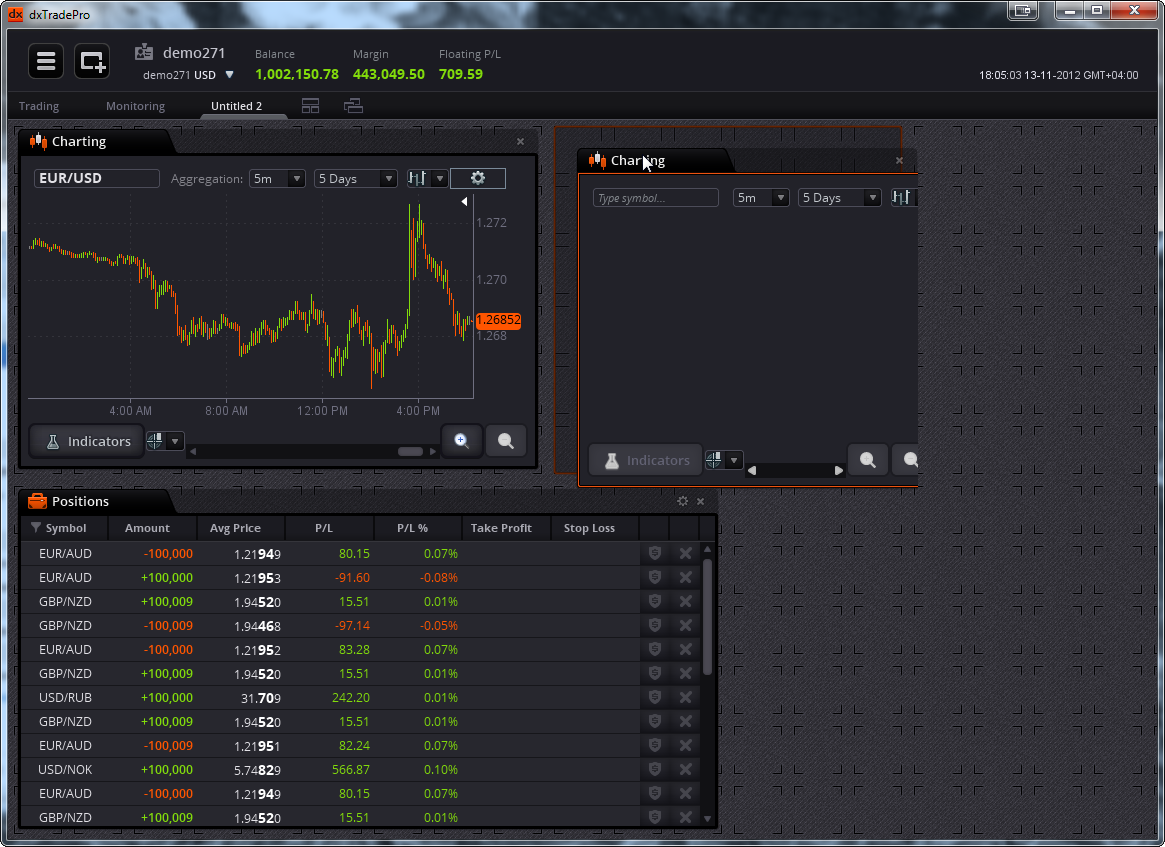Switch to the Monitoring tab

coord(135,106)
